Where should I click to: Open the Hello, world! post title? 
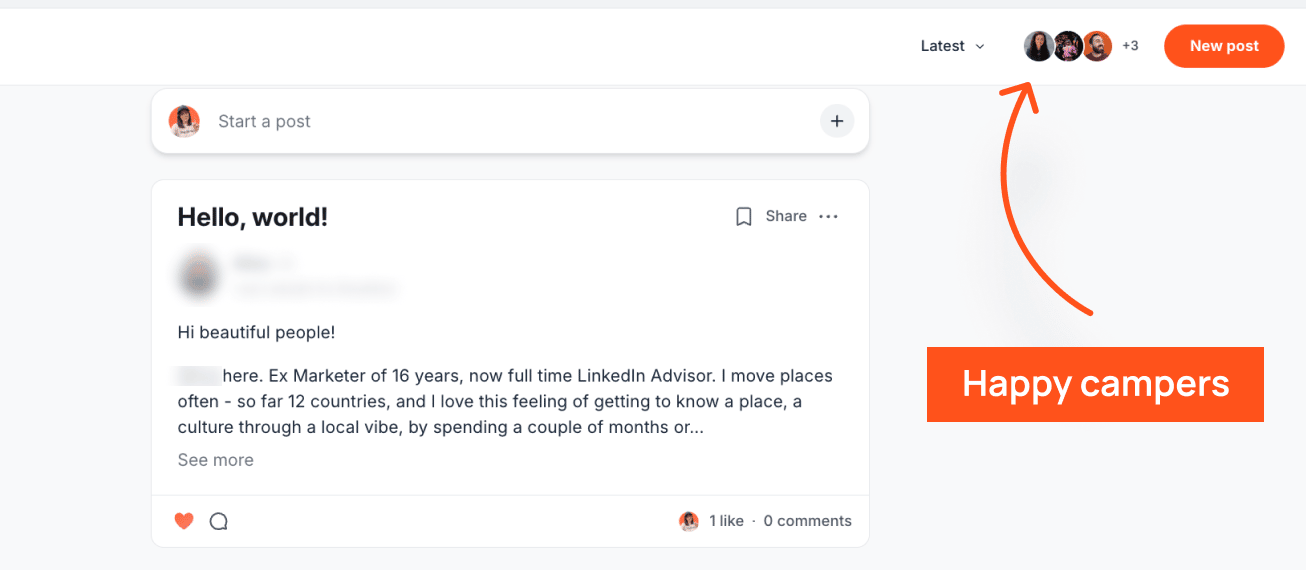point(253,216)
